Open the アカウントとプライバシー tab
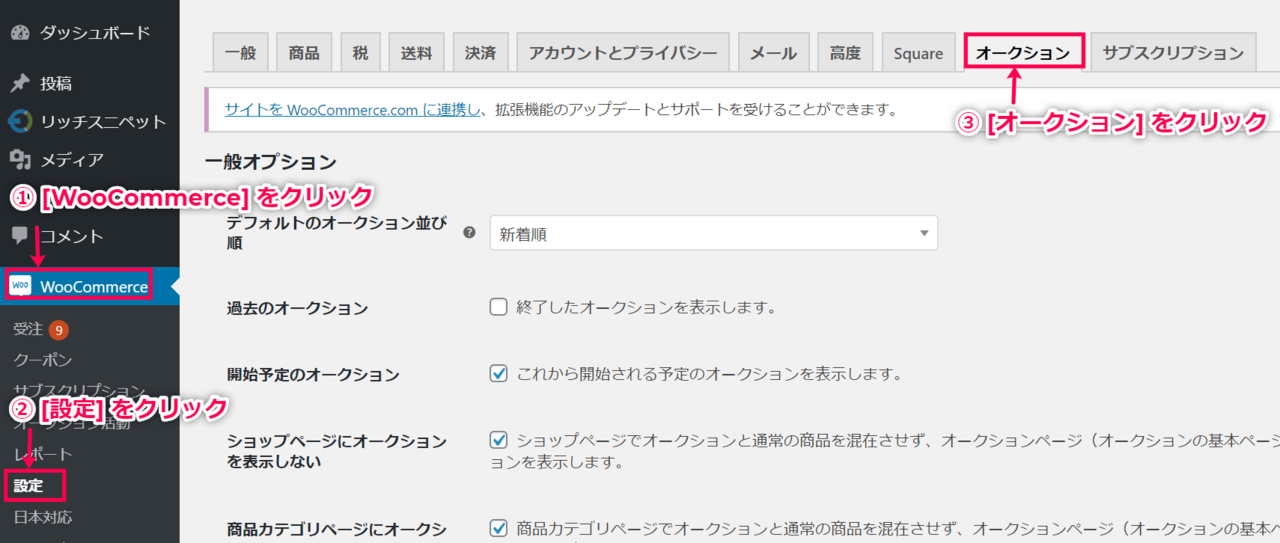The width and height of the screenshot is (1280, 543). click(x=623, y=53)
